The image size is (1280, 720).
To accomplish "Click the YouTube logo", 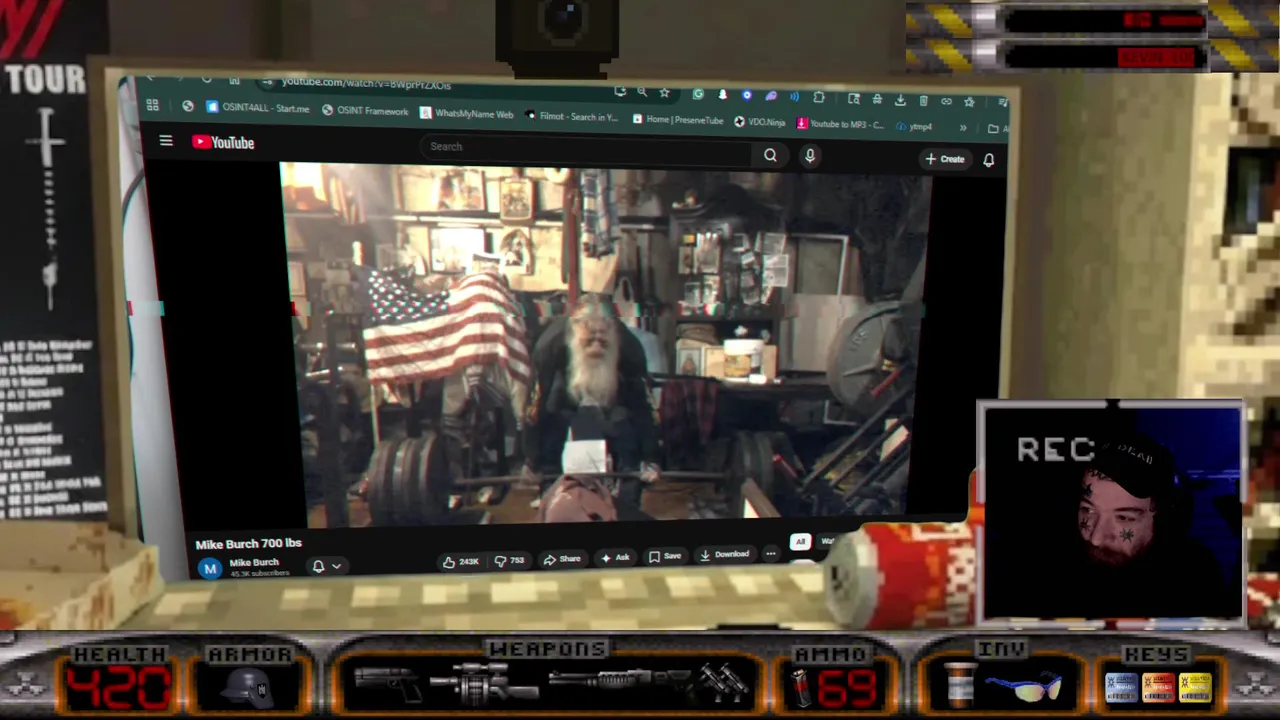I will point(223,142).
